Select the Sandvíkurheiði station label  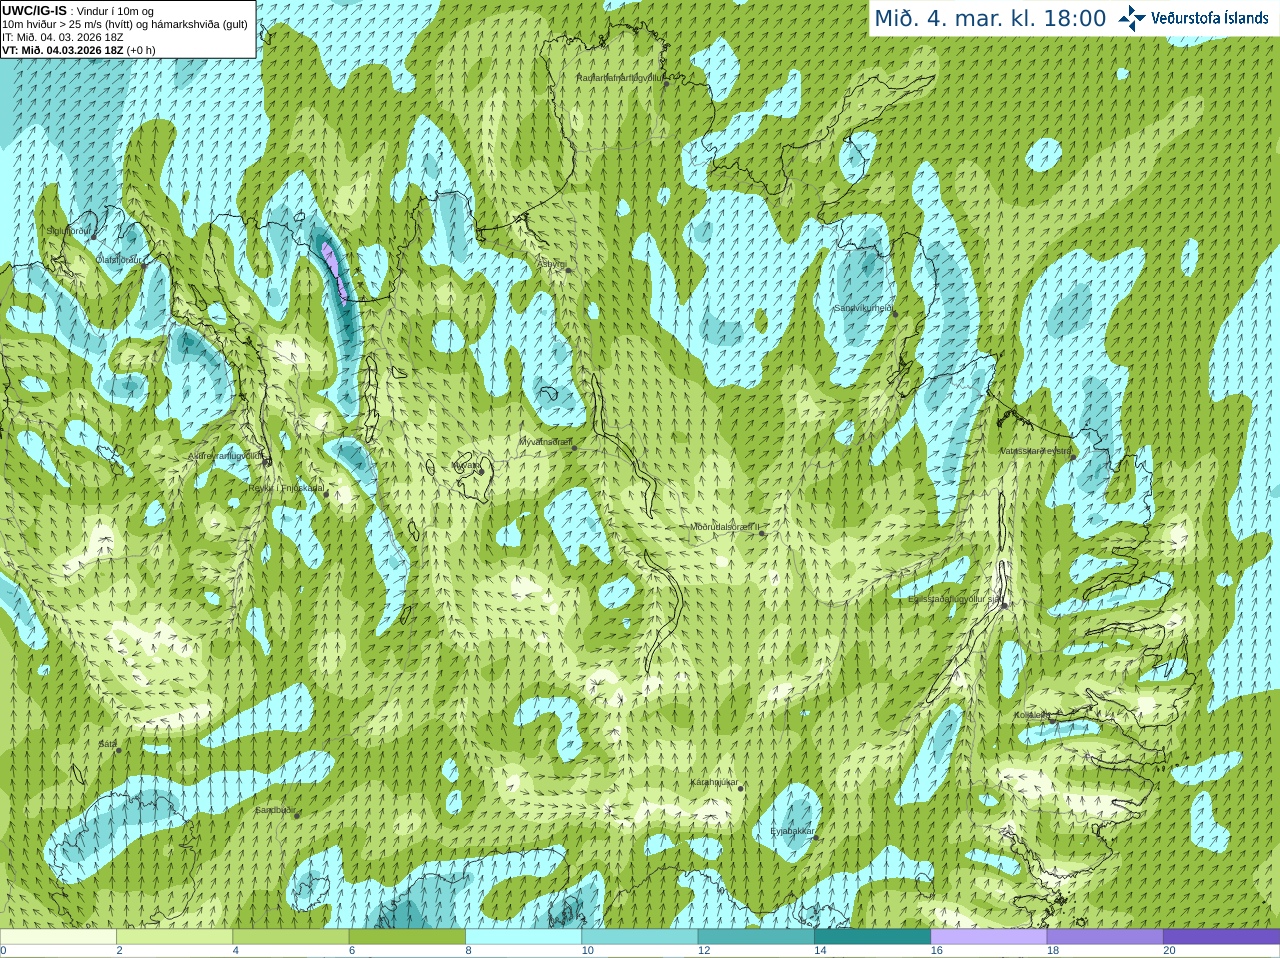(863, 308)
